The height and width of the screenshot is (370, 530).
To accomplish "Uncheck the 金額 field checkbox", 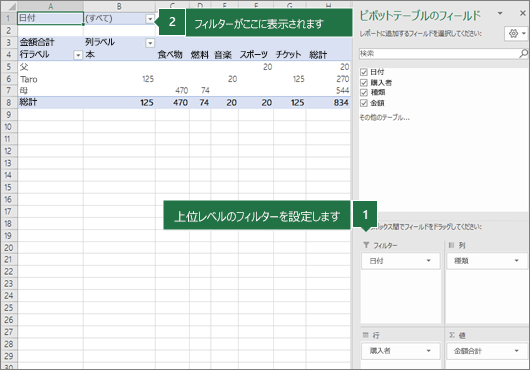I will (x=364, y=103).
